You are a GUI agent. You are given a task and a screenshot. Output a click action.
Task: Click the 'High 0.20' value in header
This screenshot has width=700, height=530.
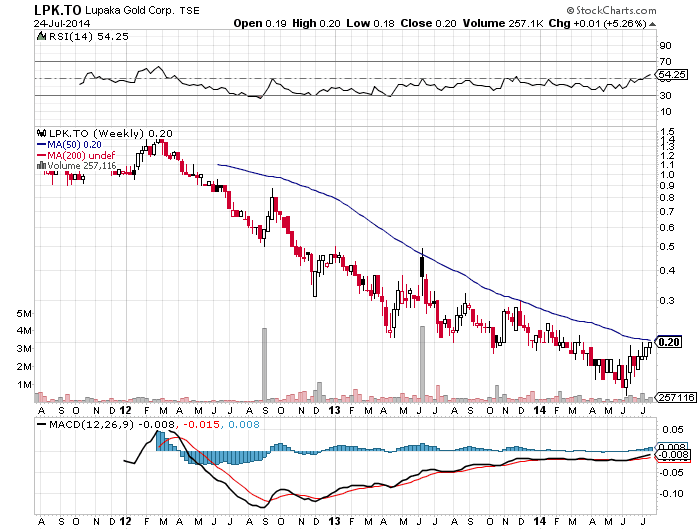point(317,24)
